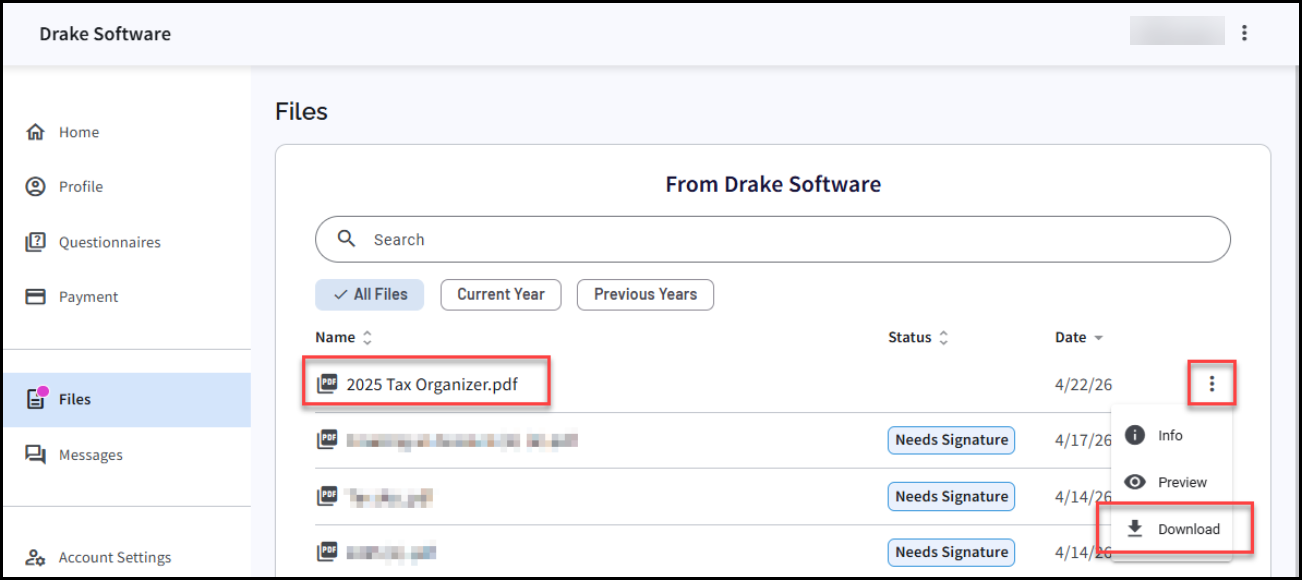Image resolution: width=1302 pixels, height=580 pixels.
Task: Click the Account Settings gear-person icon
Action: pyautogui.click(x=36, y=558)
